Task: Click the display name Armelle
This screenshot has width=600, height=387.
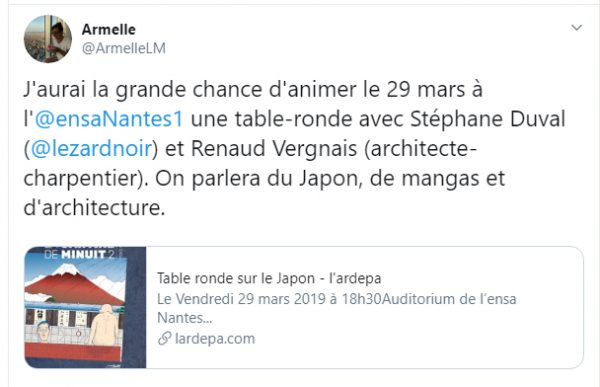Action: [x=109, y=29]
